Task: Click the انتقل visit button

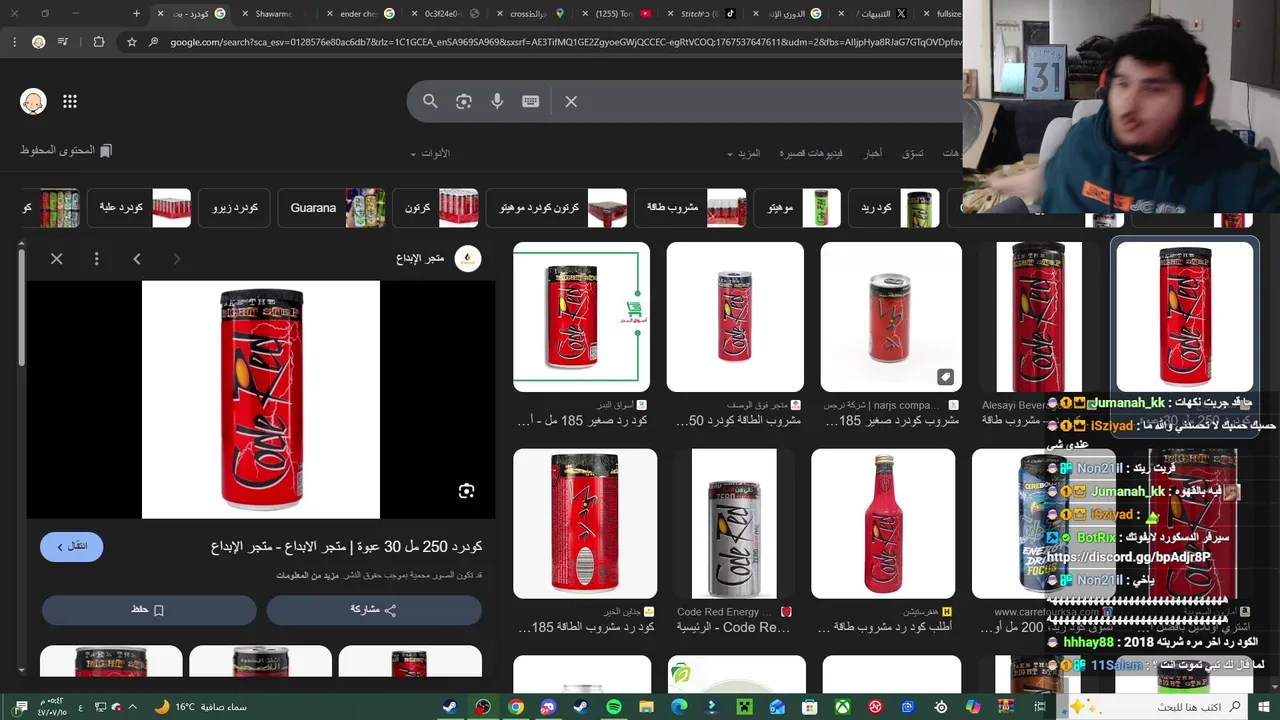Action: coord(71,546)
